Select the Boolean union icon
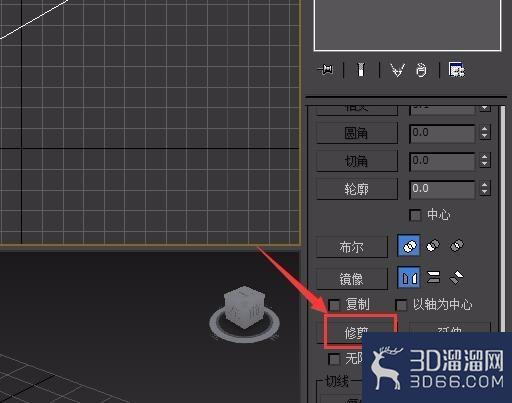 (409, 246)
